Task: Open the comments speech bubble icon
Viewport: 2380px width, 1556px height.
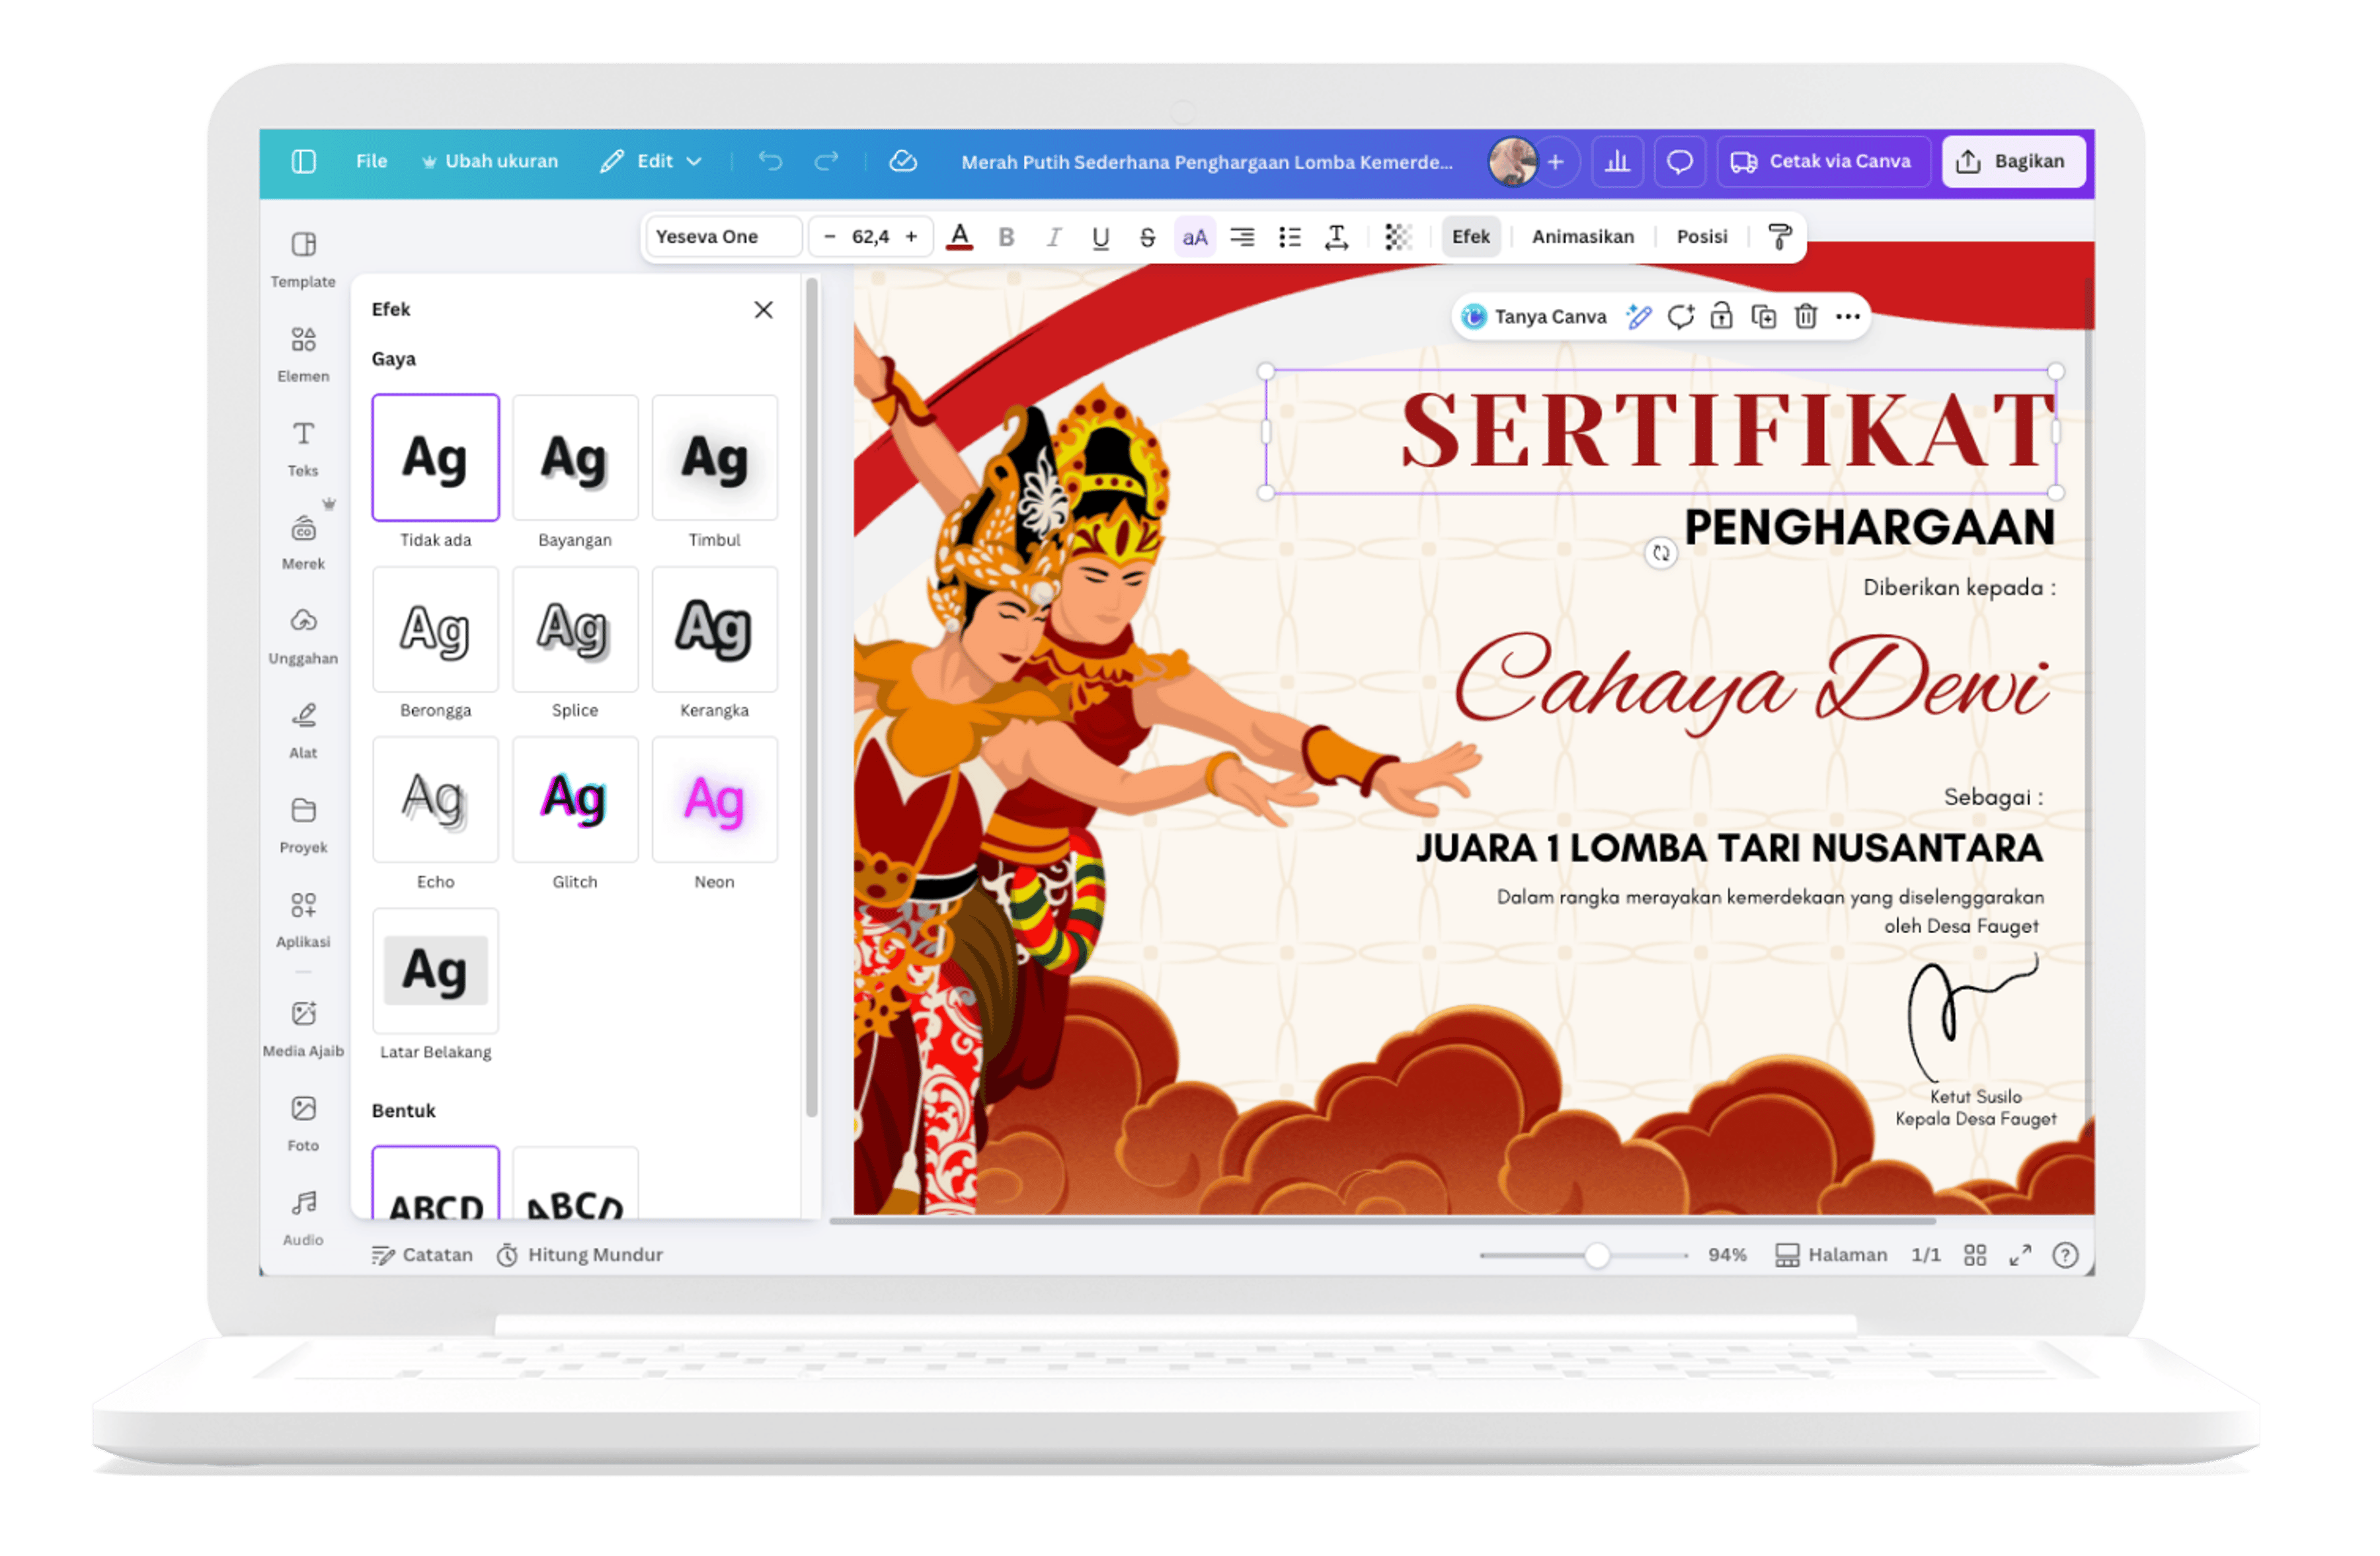Action: 1679,161
